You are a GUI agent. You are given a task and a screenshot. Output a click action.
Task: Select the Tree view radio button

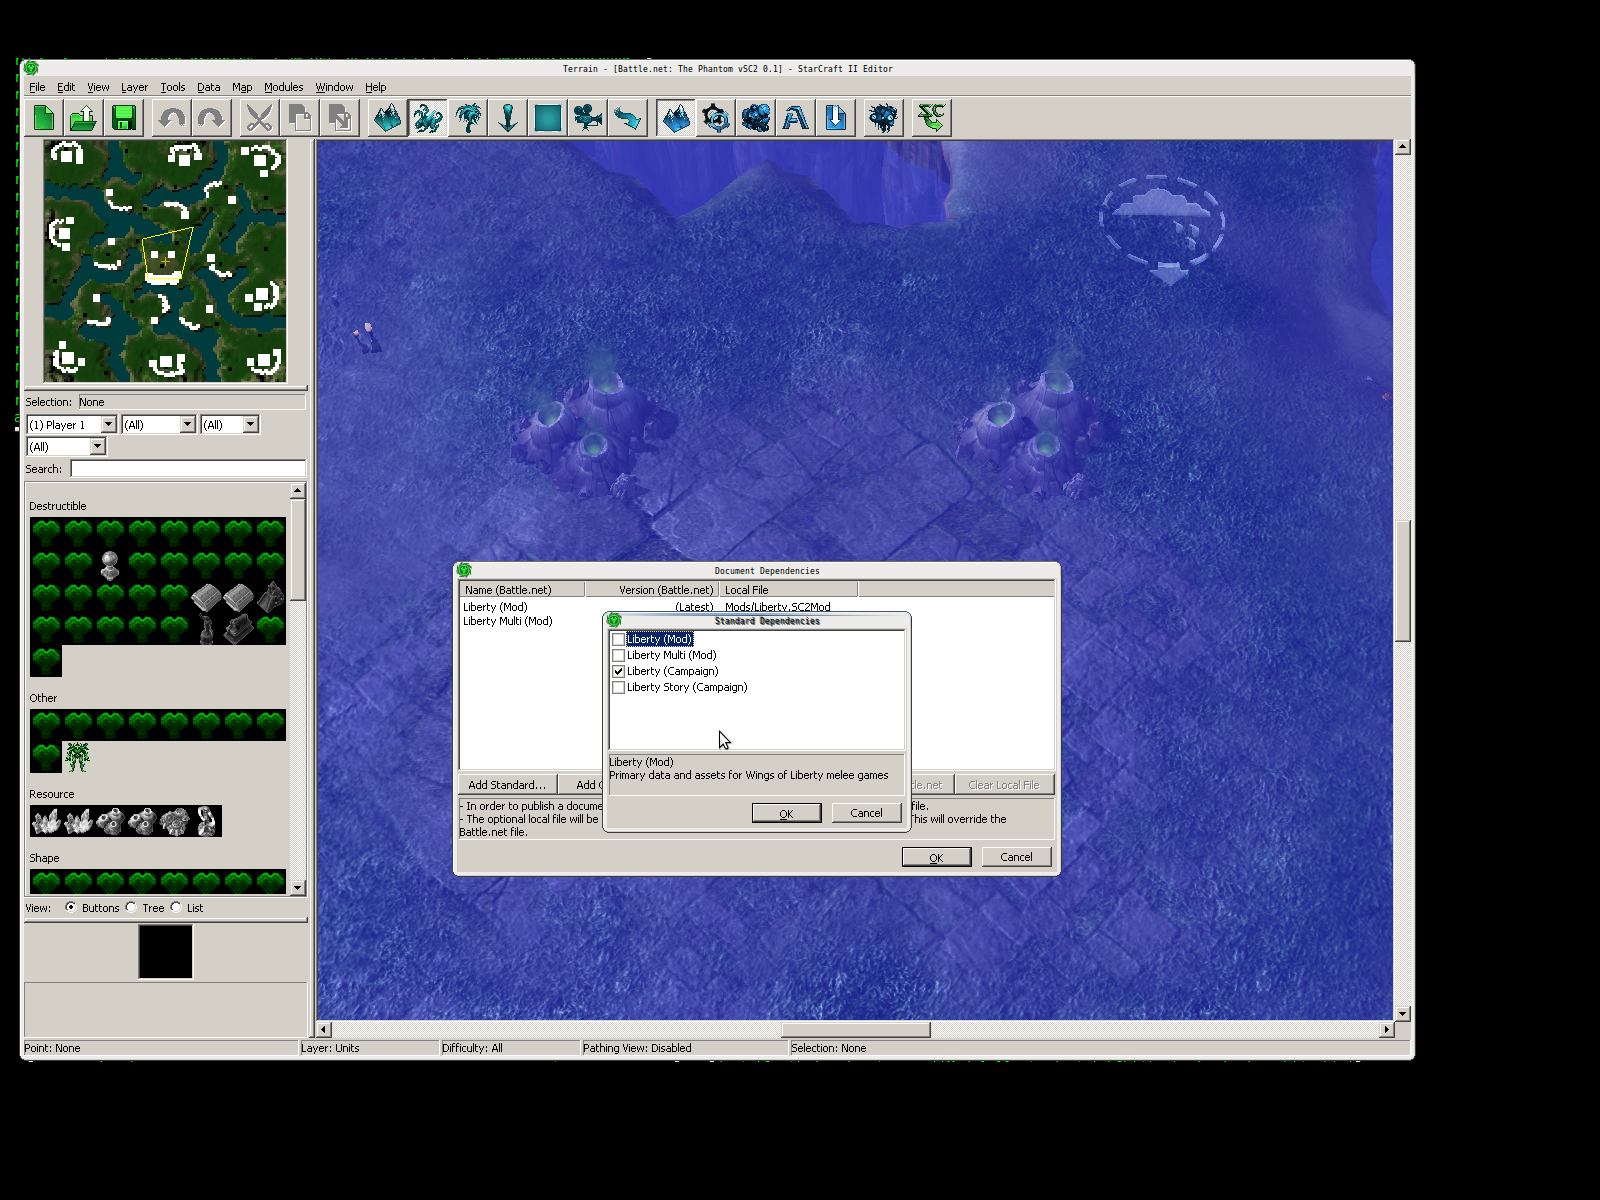(131, 907)
